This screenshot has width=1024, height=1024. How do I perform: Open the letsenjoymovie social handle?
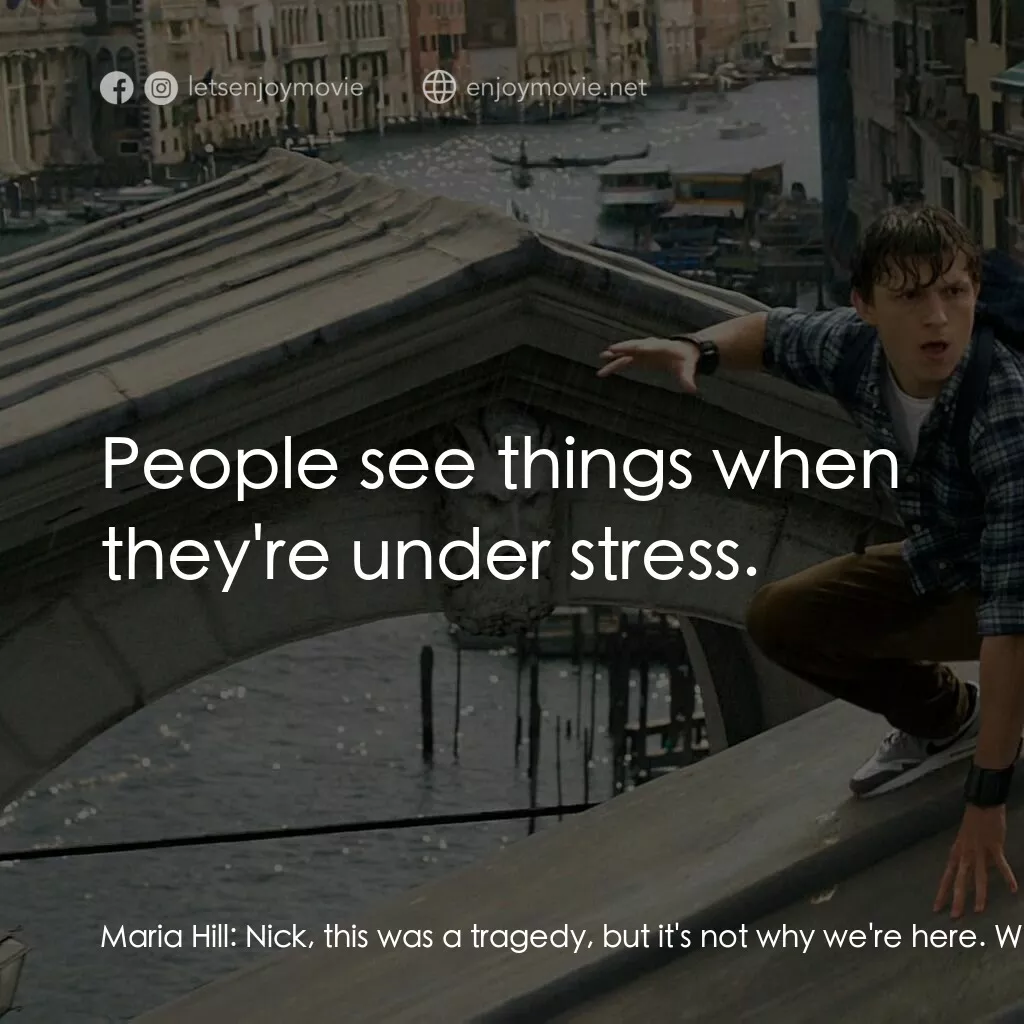275,89
